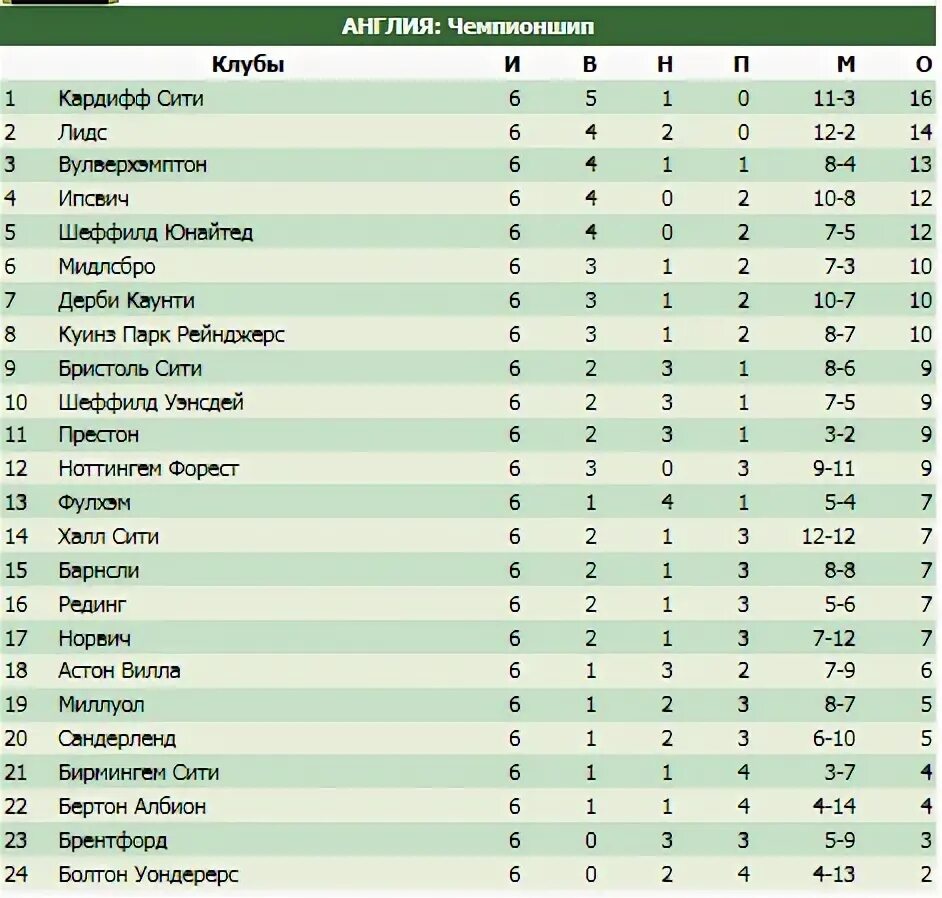Image resolution: width=942 pixels, height=898 pixels.
Task: Select the Бертон Албион team entry
Action: point(132,806)
